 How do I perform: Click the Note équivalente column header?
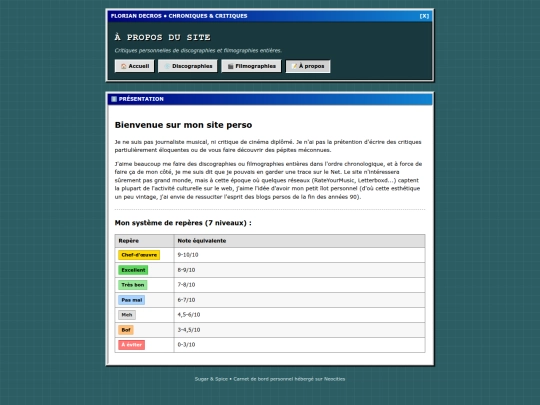pos(300,241)
